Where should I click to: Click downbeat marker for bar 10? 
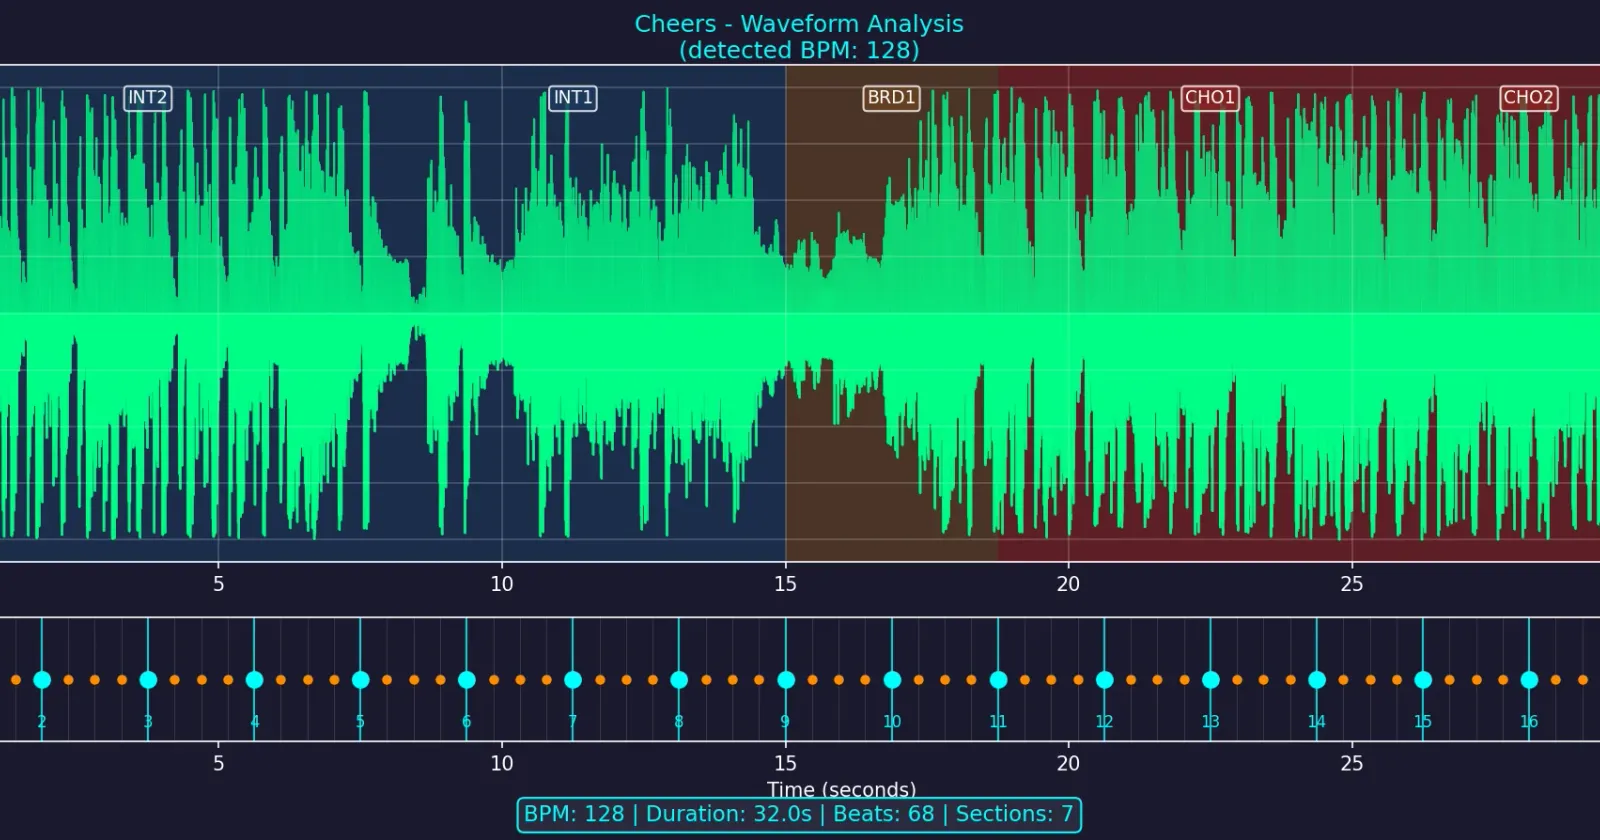tap(892, 680)
